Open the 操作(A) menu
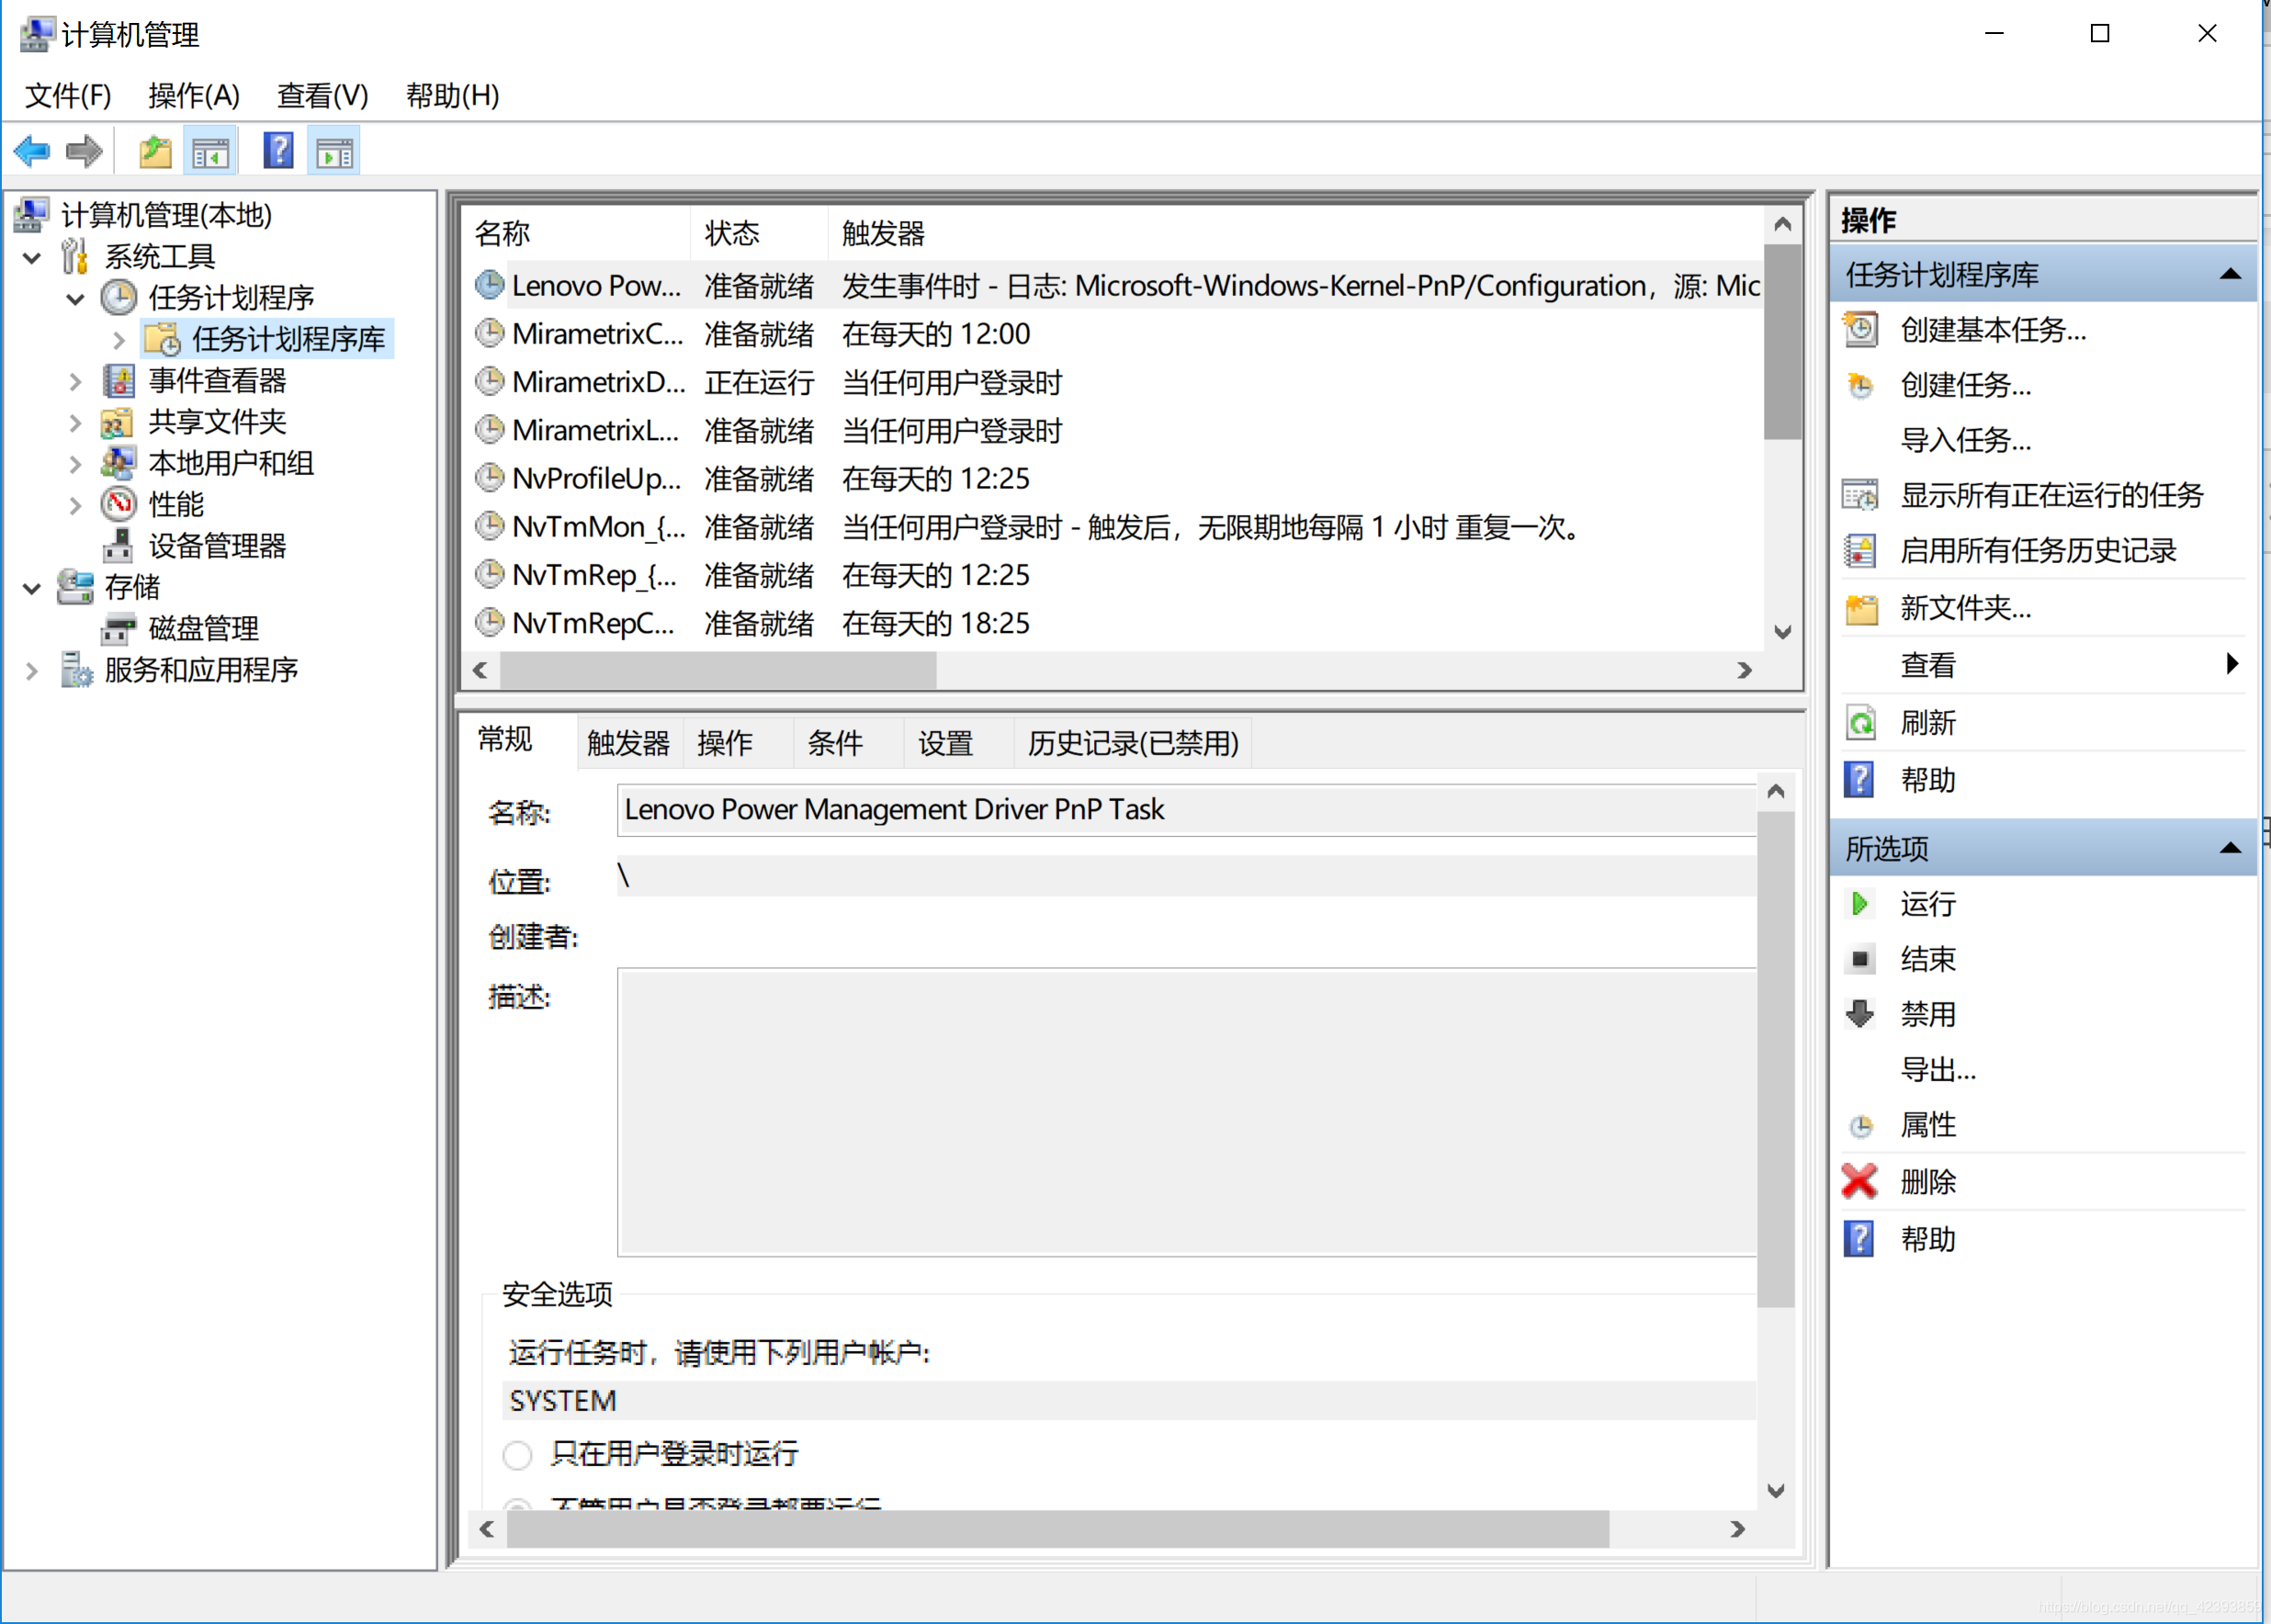This screenshot has height=1624, width=2271. pyautogui.click(x=194, y=96)
